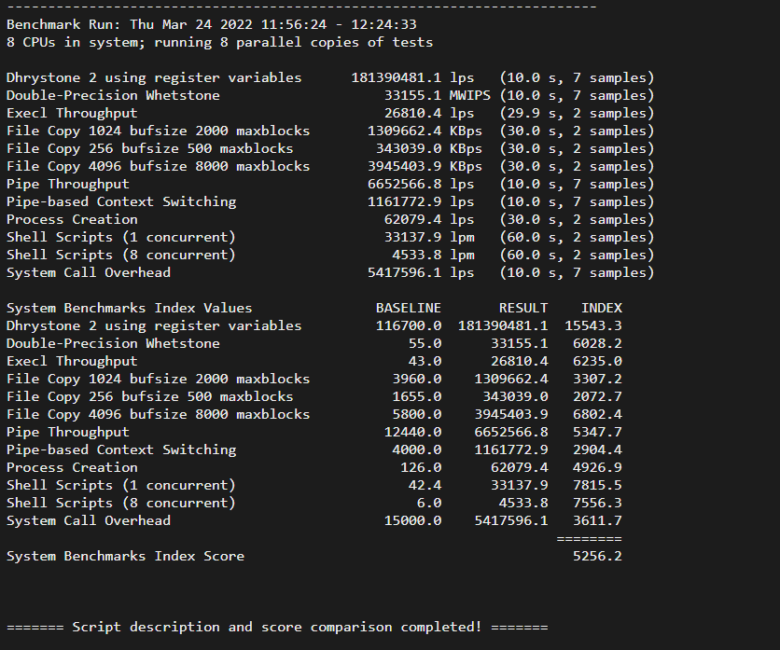
Task: Click the baseline value 42.4
Action: click(x=424, y=485)
